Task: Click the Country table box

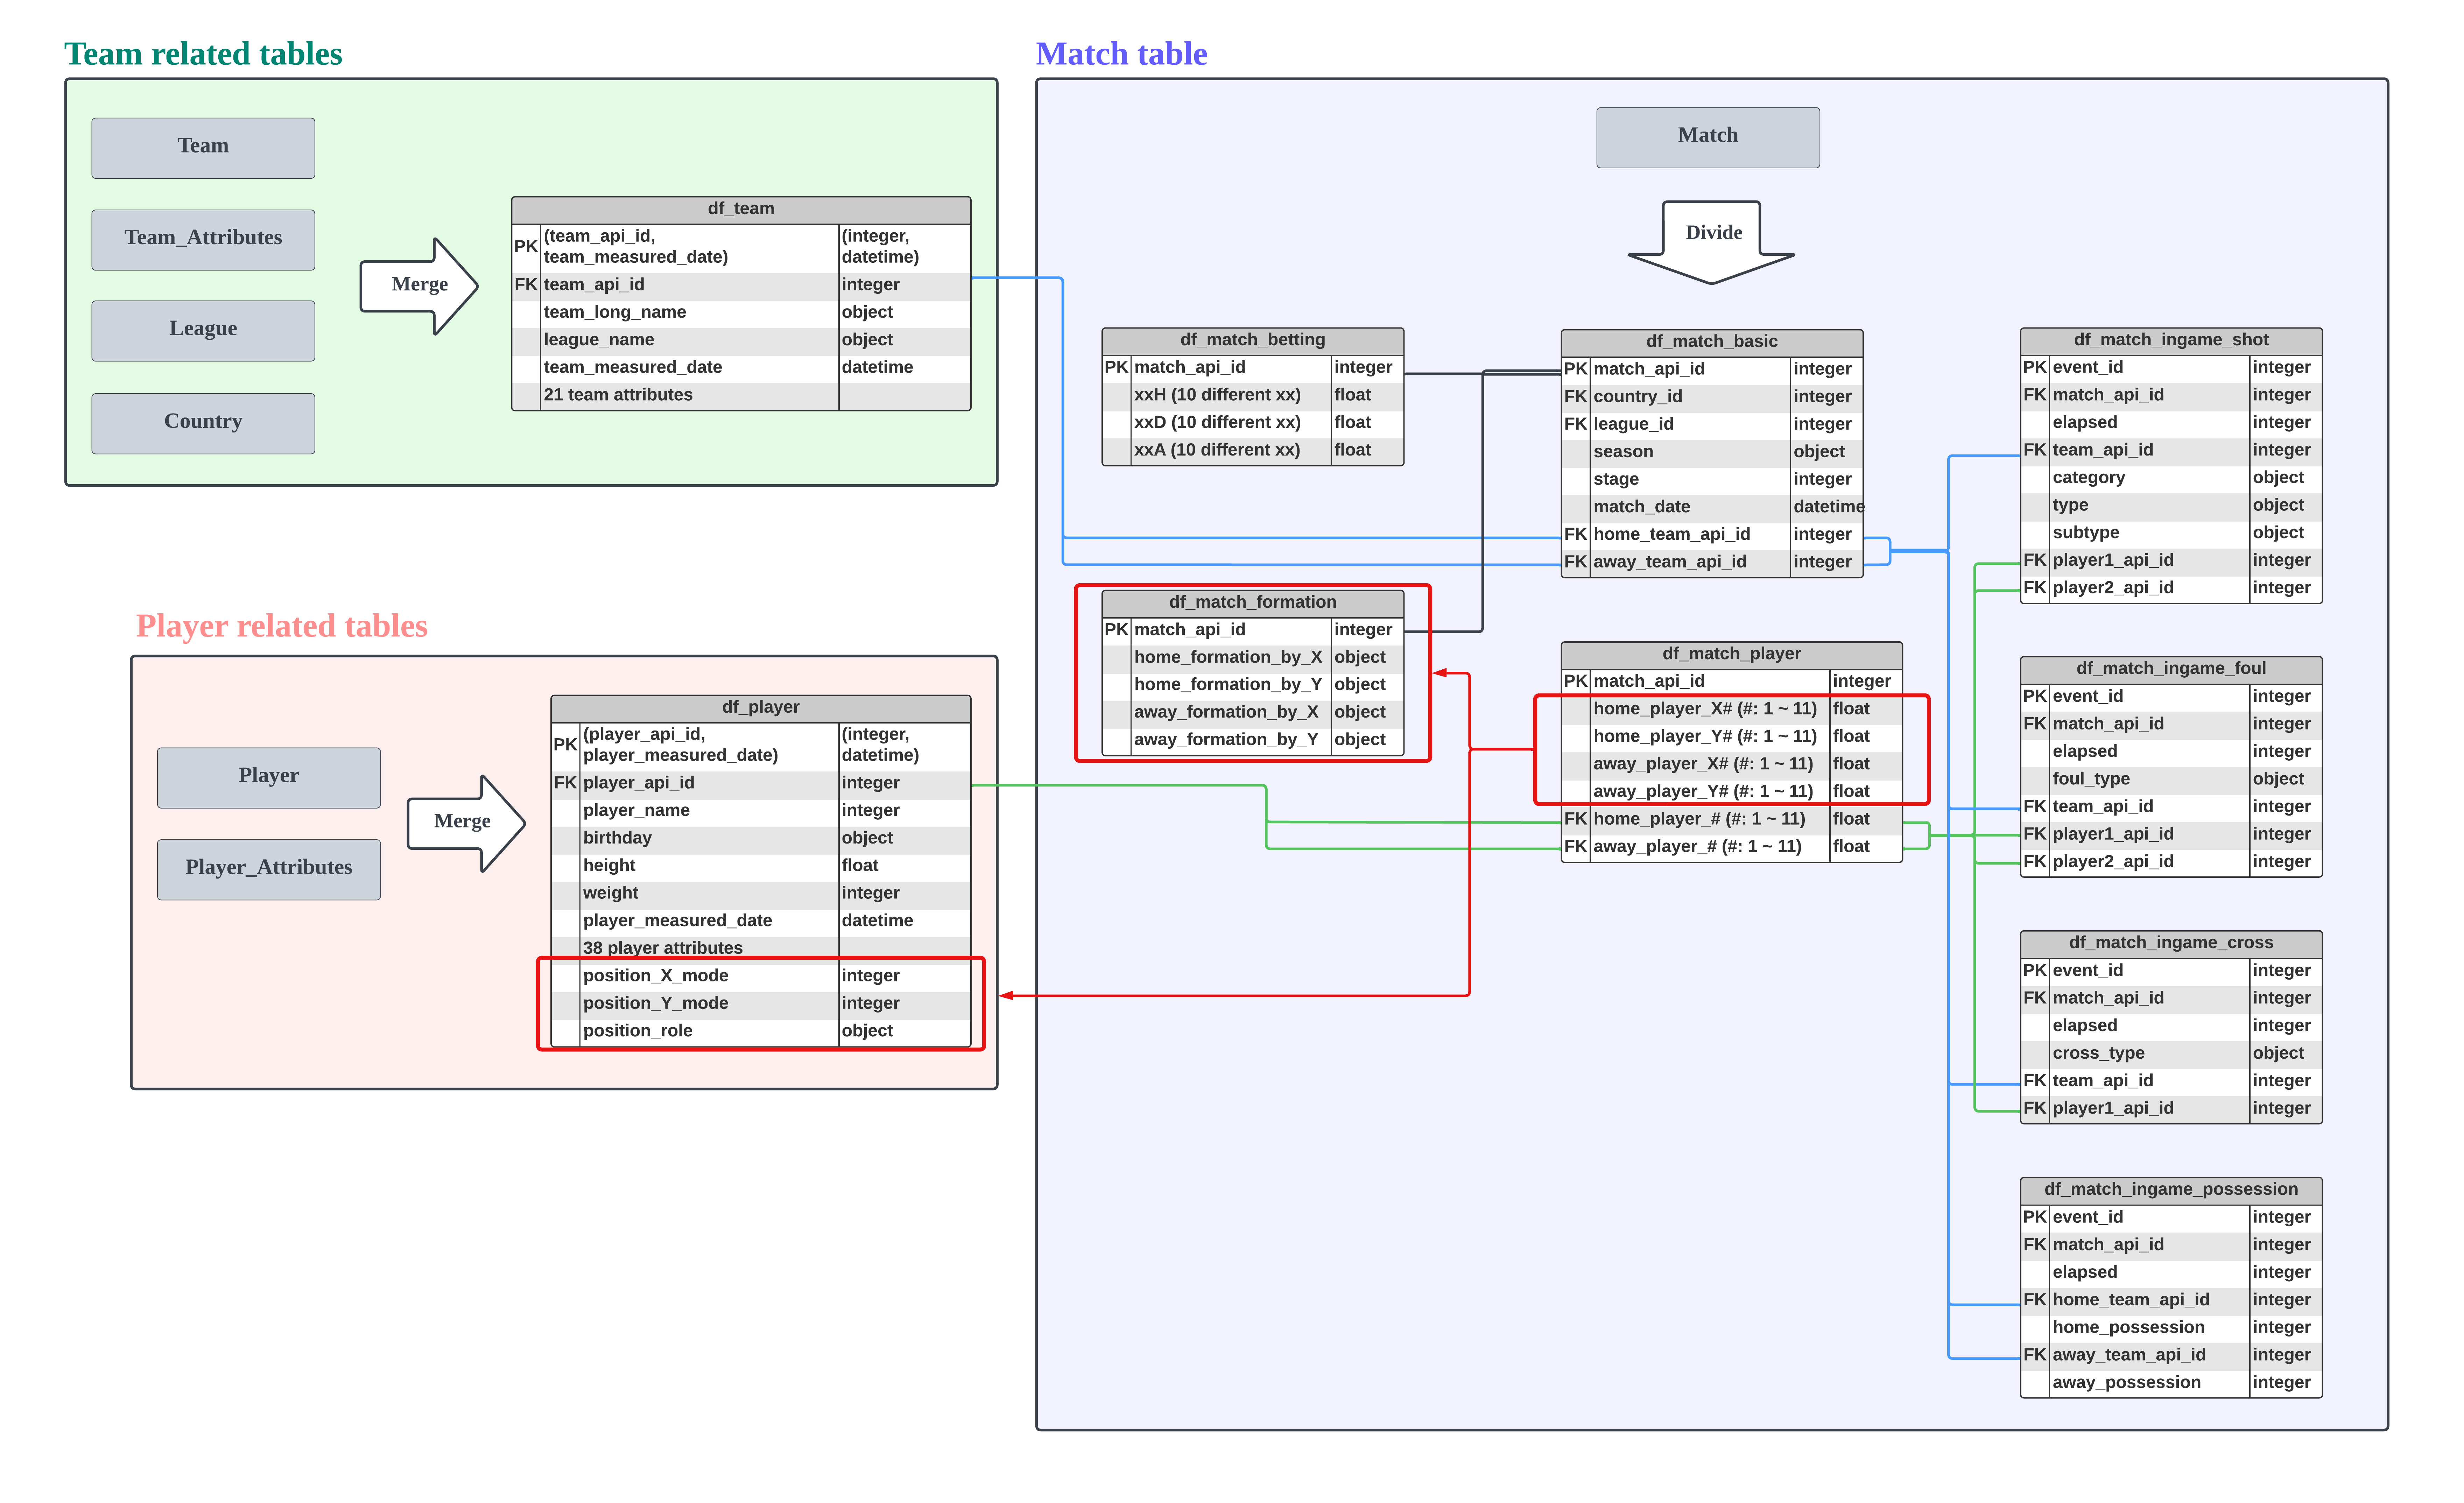Action: click(203, 422)
